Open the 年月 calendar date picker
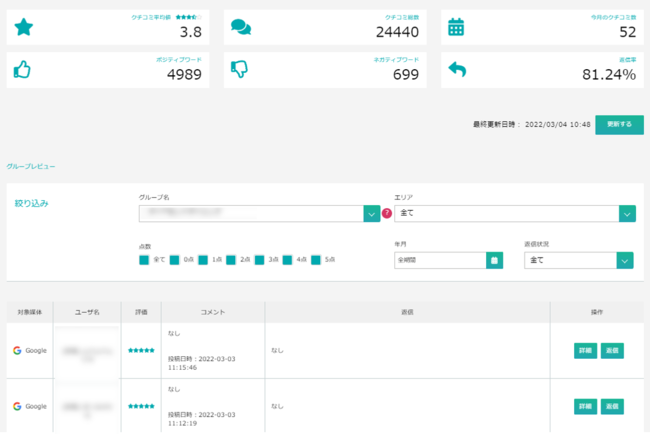This screenshot has width=650, height=434. point(494,260)
